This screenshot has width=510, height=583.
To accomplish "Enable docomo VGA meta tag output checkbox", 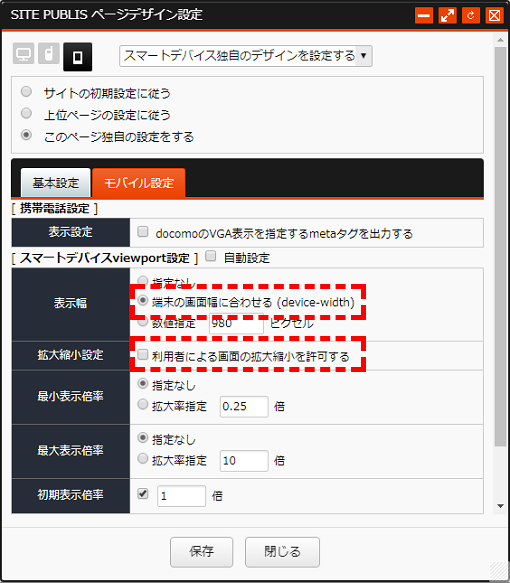I will point(143,232).
